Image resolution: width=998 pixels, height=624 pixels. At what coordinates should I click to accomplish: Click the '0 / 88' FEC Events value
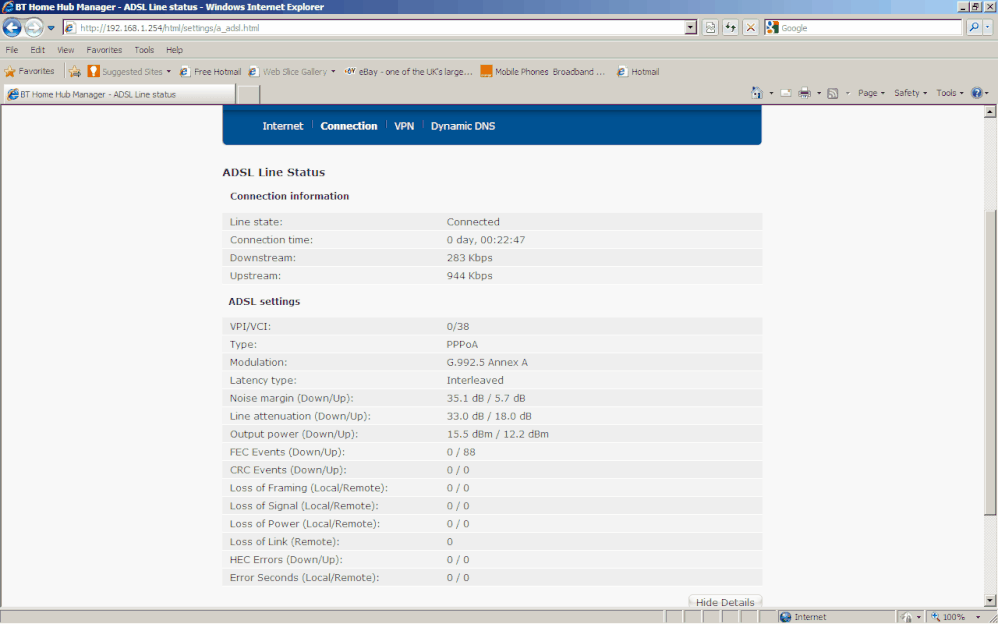point(461,452)
